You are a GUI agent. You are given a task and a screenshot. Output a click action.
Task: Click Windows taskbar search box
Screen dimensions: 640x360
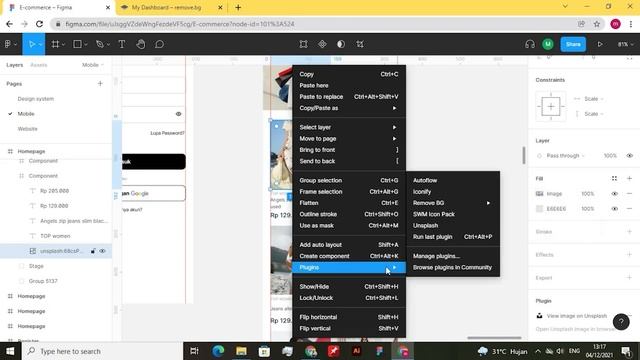[102, 351]
